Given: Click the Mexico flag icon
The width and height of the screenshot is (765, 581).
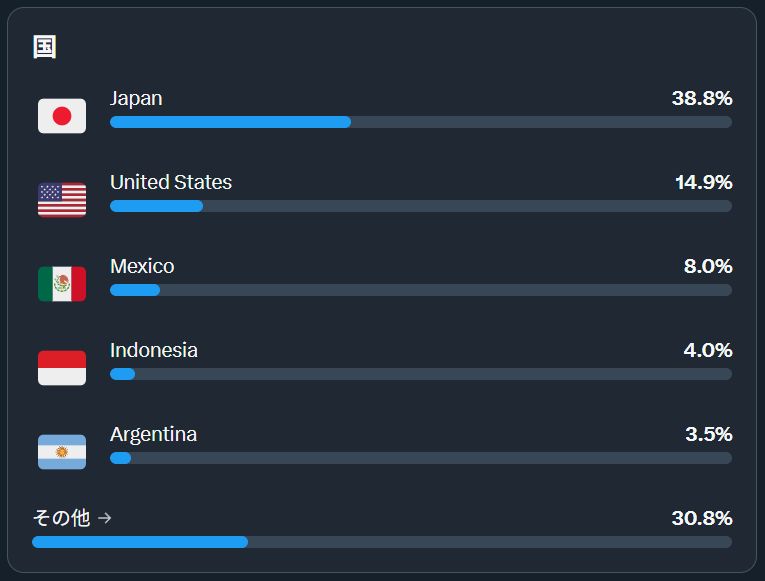Looking at the screenshot, I should point(62,284).
